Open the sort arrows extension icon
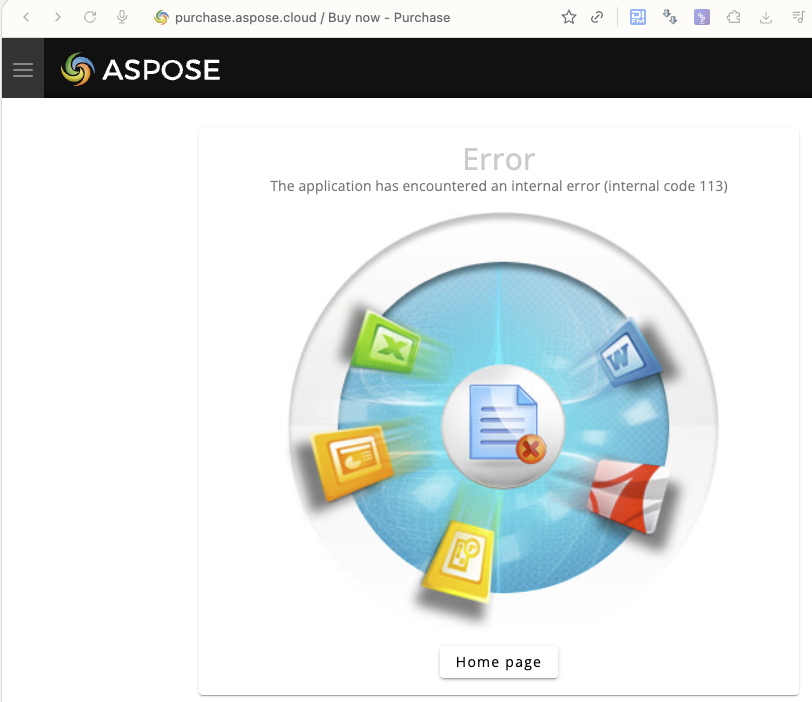 coord(670,18)
